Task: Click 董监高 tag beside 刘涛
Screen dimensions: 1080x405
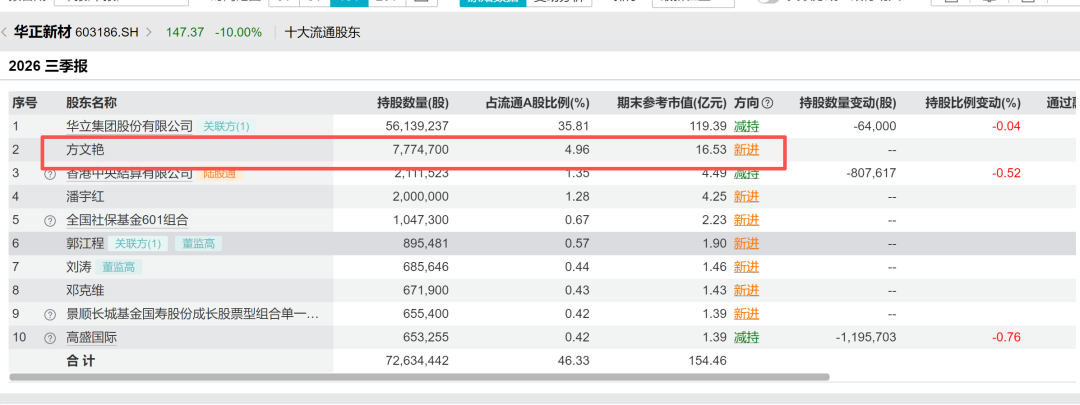Action: 120,267
